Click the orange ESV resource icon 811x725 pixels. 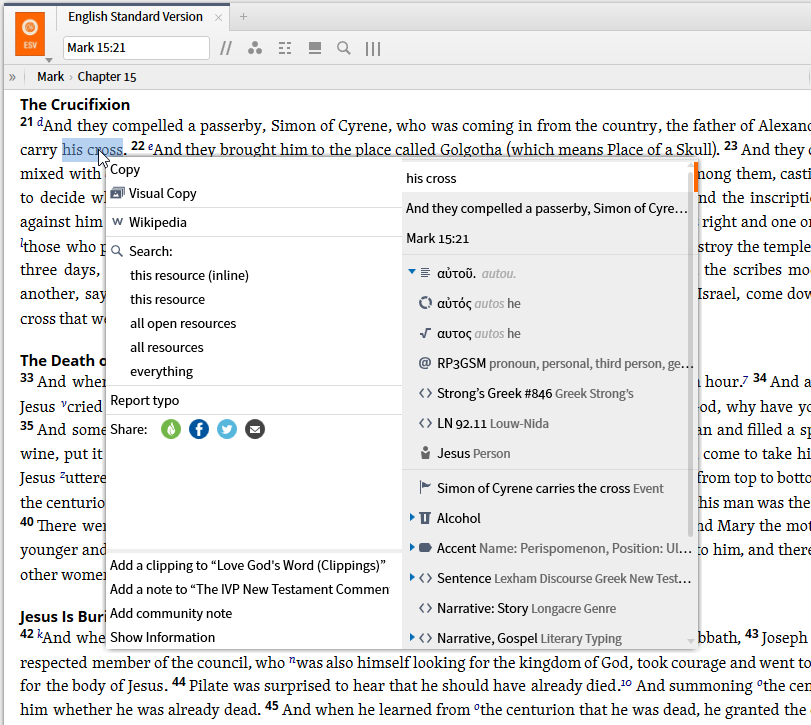[x=29, y=34]
